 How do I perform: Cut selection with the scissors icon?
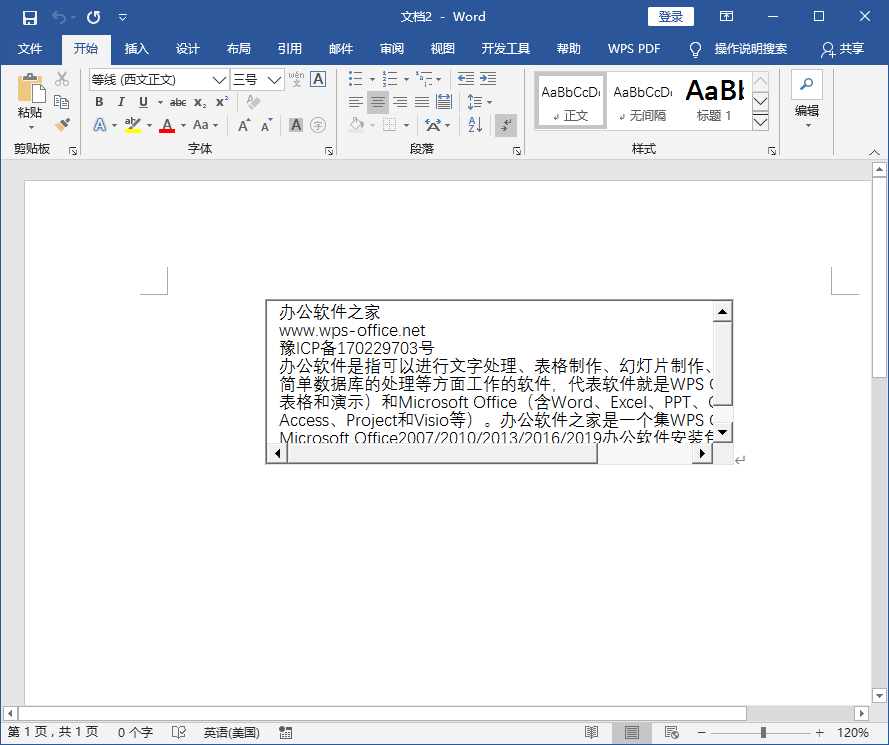click(62, 79)
